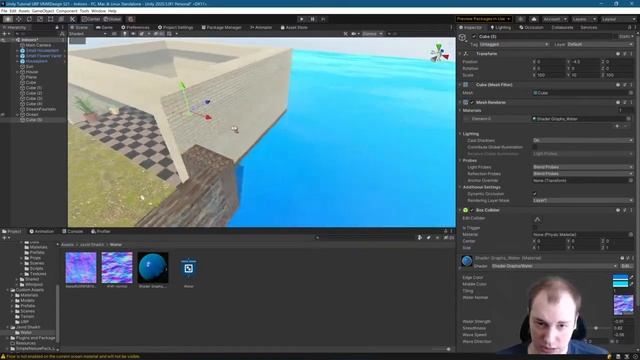Pause the game

pyautogui.click(x=313, y=19)
